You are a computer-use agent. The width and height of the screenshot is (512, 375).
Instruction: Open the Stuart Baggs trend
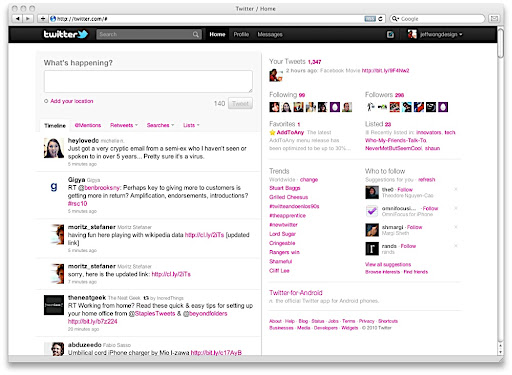pos(285,188)
